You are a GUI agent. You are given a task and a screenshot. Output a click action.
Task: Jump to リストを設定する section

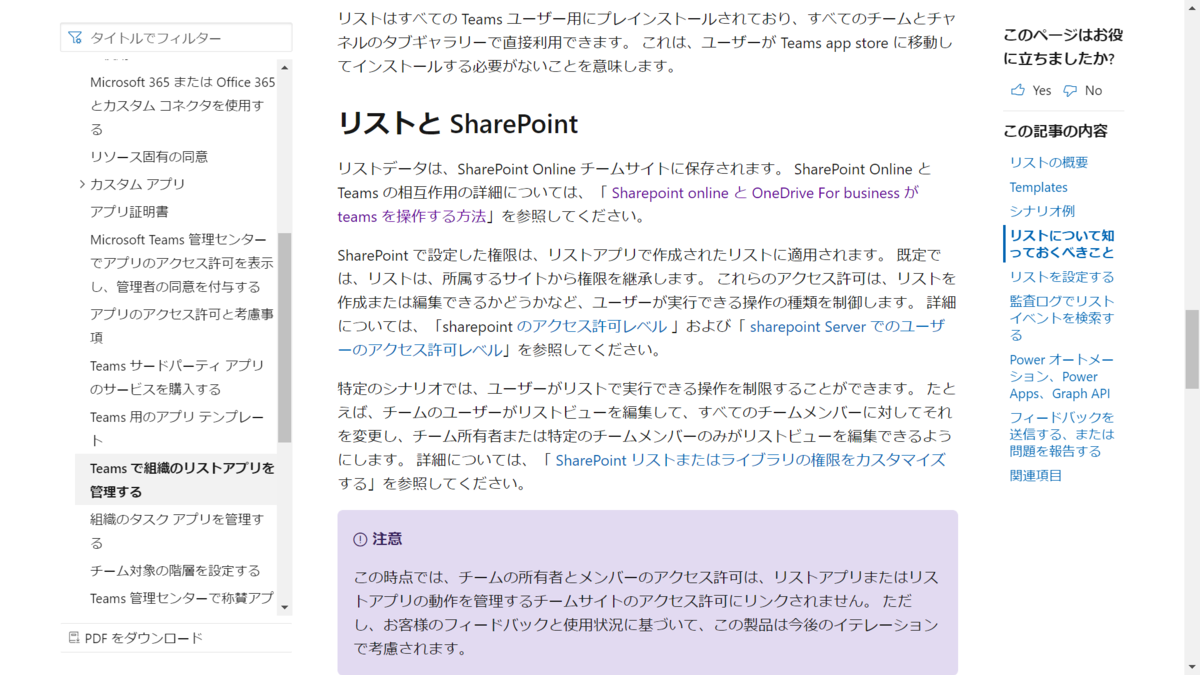click(x=1062, y=277)
